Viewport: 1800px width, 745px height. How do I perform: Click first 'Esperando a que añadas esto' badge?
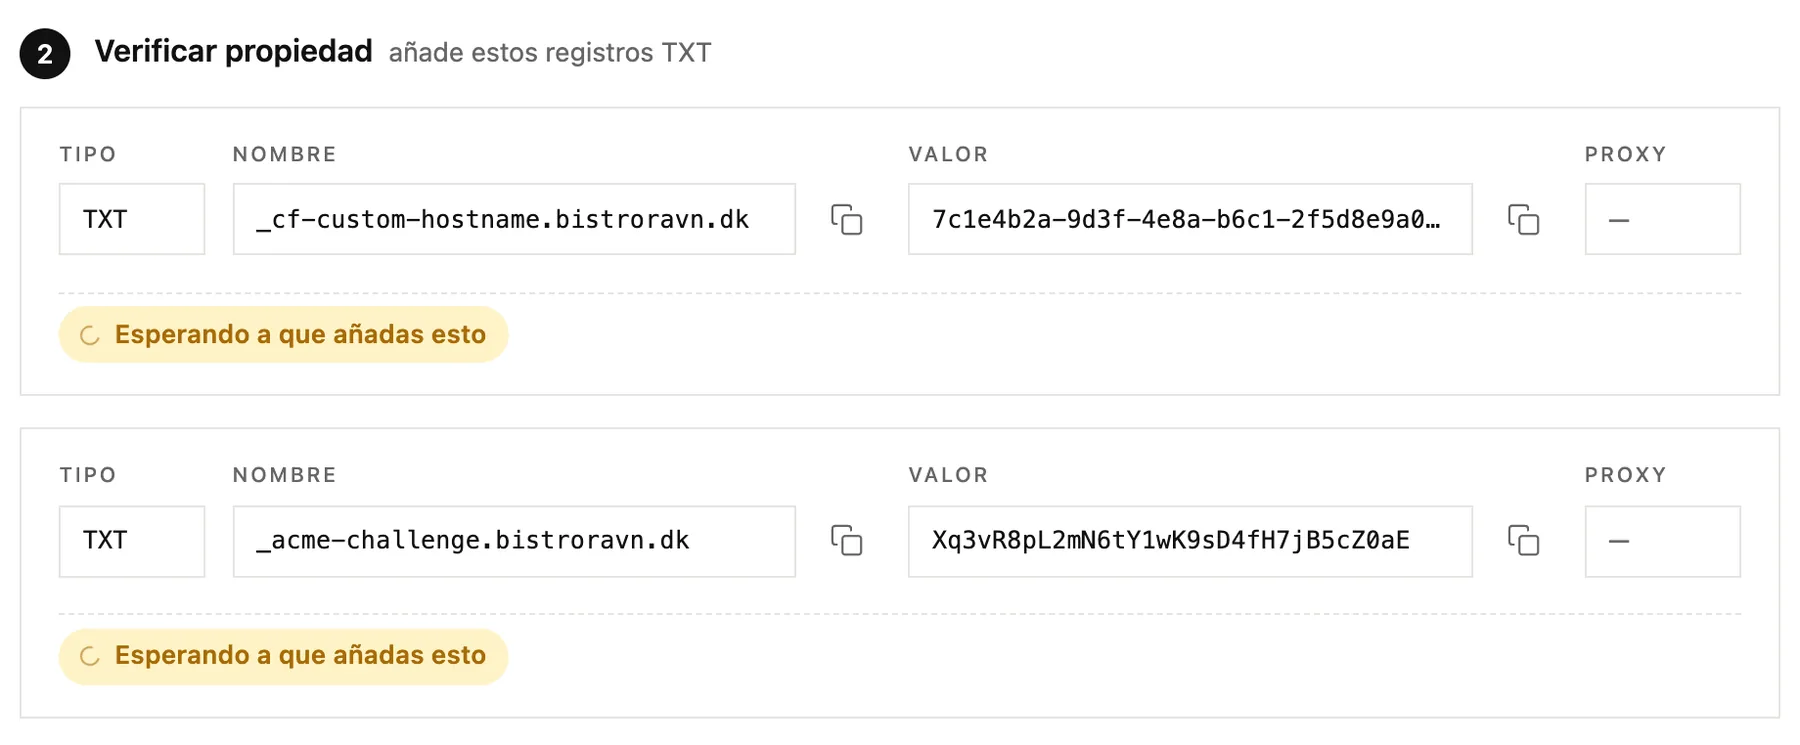(x=284, y=334)
